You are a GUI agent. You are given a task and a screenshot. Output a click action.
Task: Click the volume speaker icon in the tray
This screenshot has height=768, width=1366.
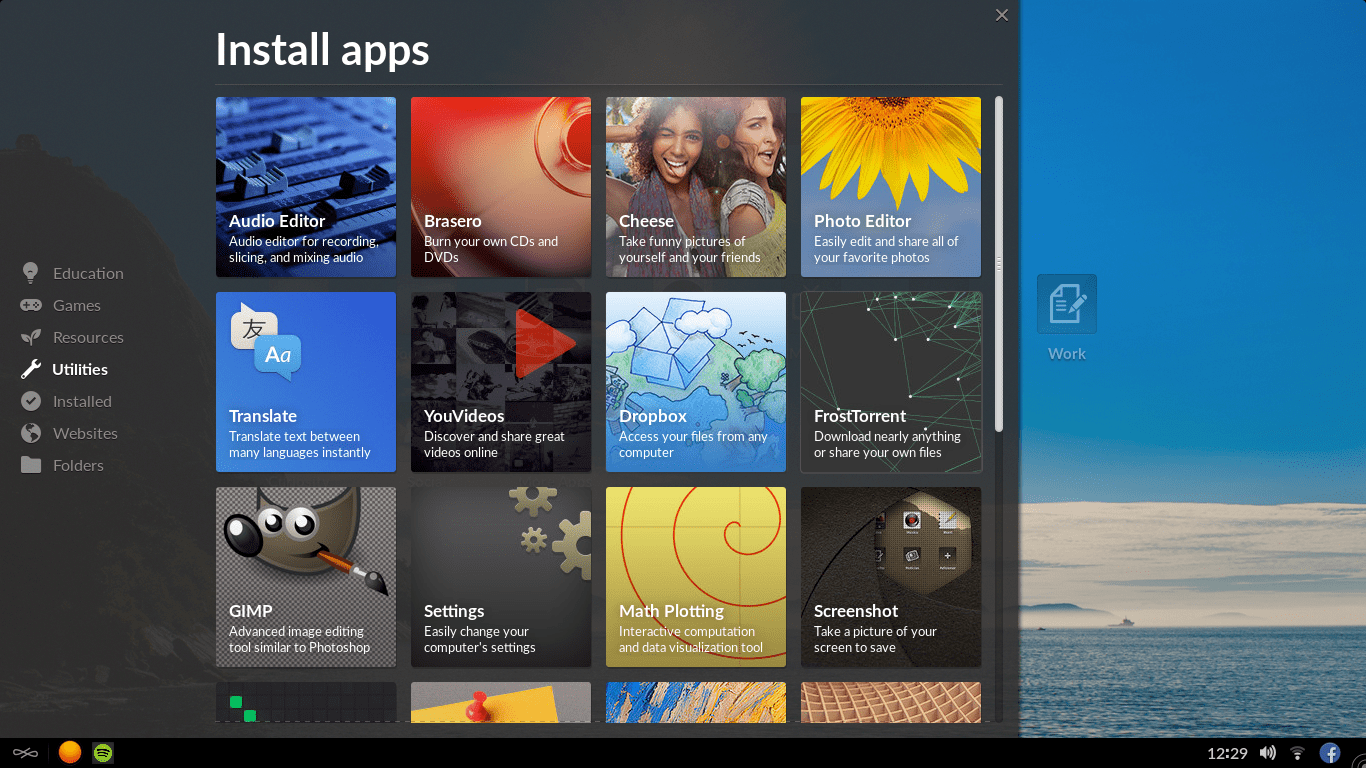pyautogui.click(x=1268, y=753)
